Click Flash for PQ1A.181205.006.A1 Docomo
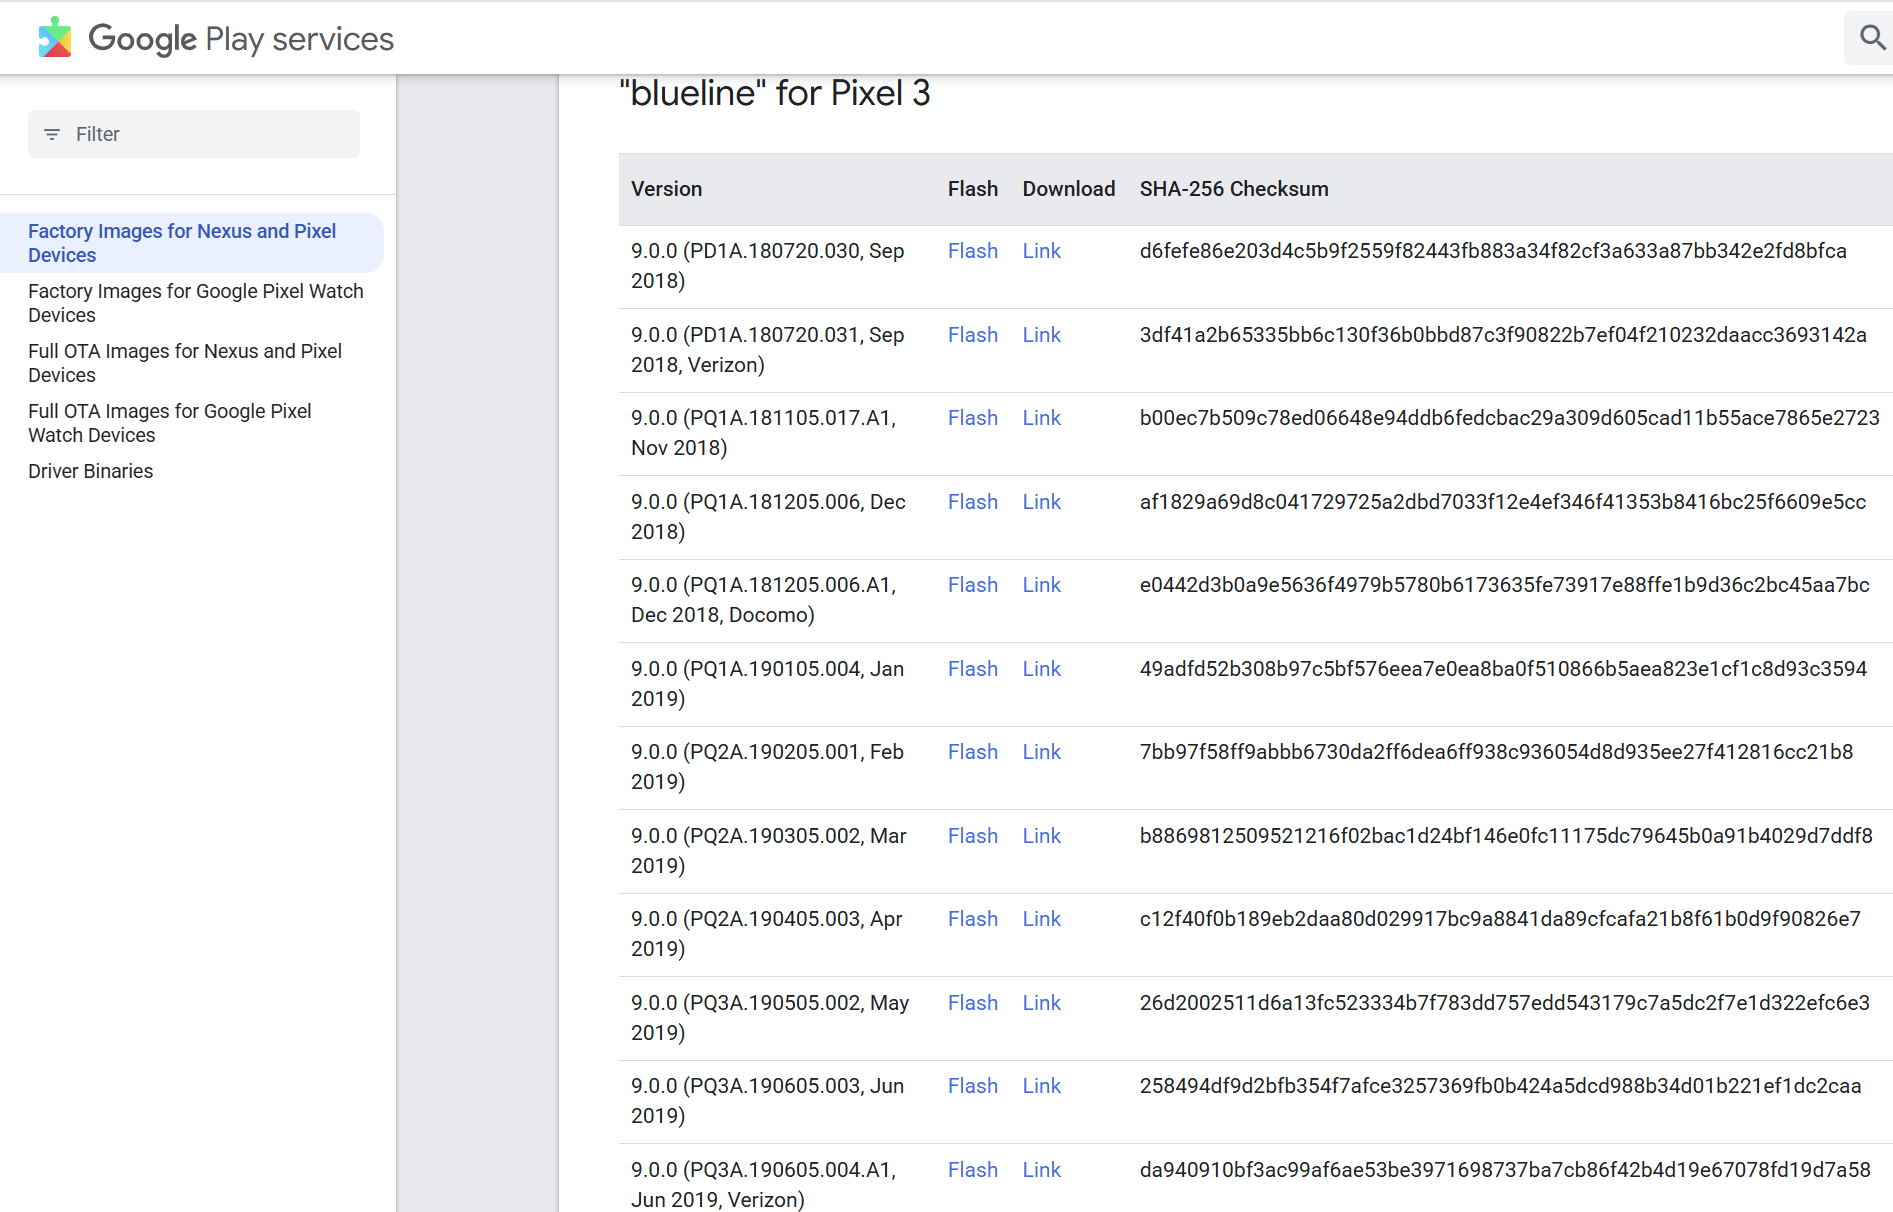The width and height of the screenshot is (1893, 1212). pyautogui.click(x=973, y=585)
